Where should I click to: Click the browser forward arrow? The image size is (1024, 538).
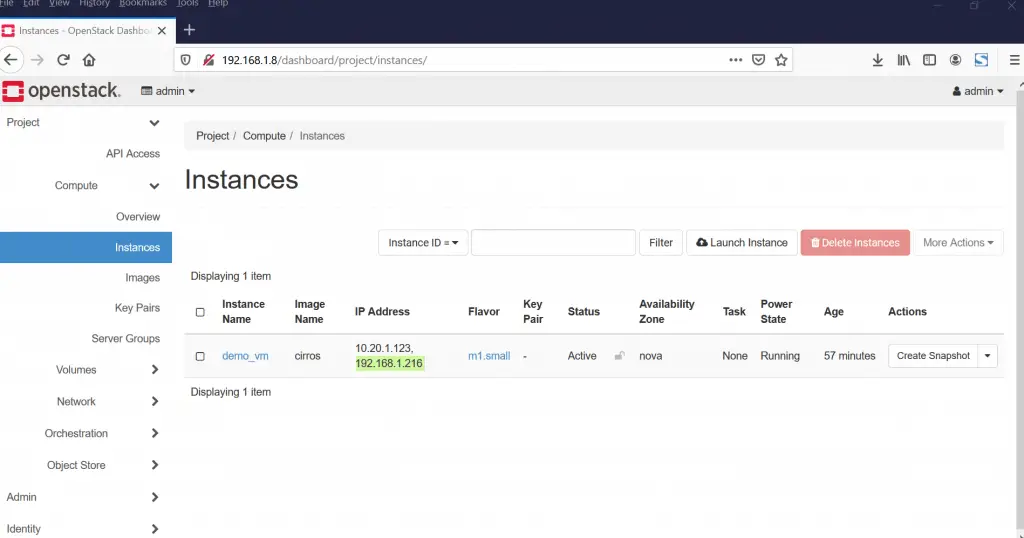[37, 60]
